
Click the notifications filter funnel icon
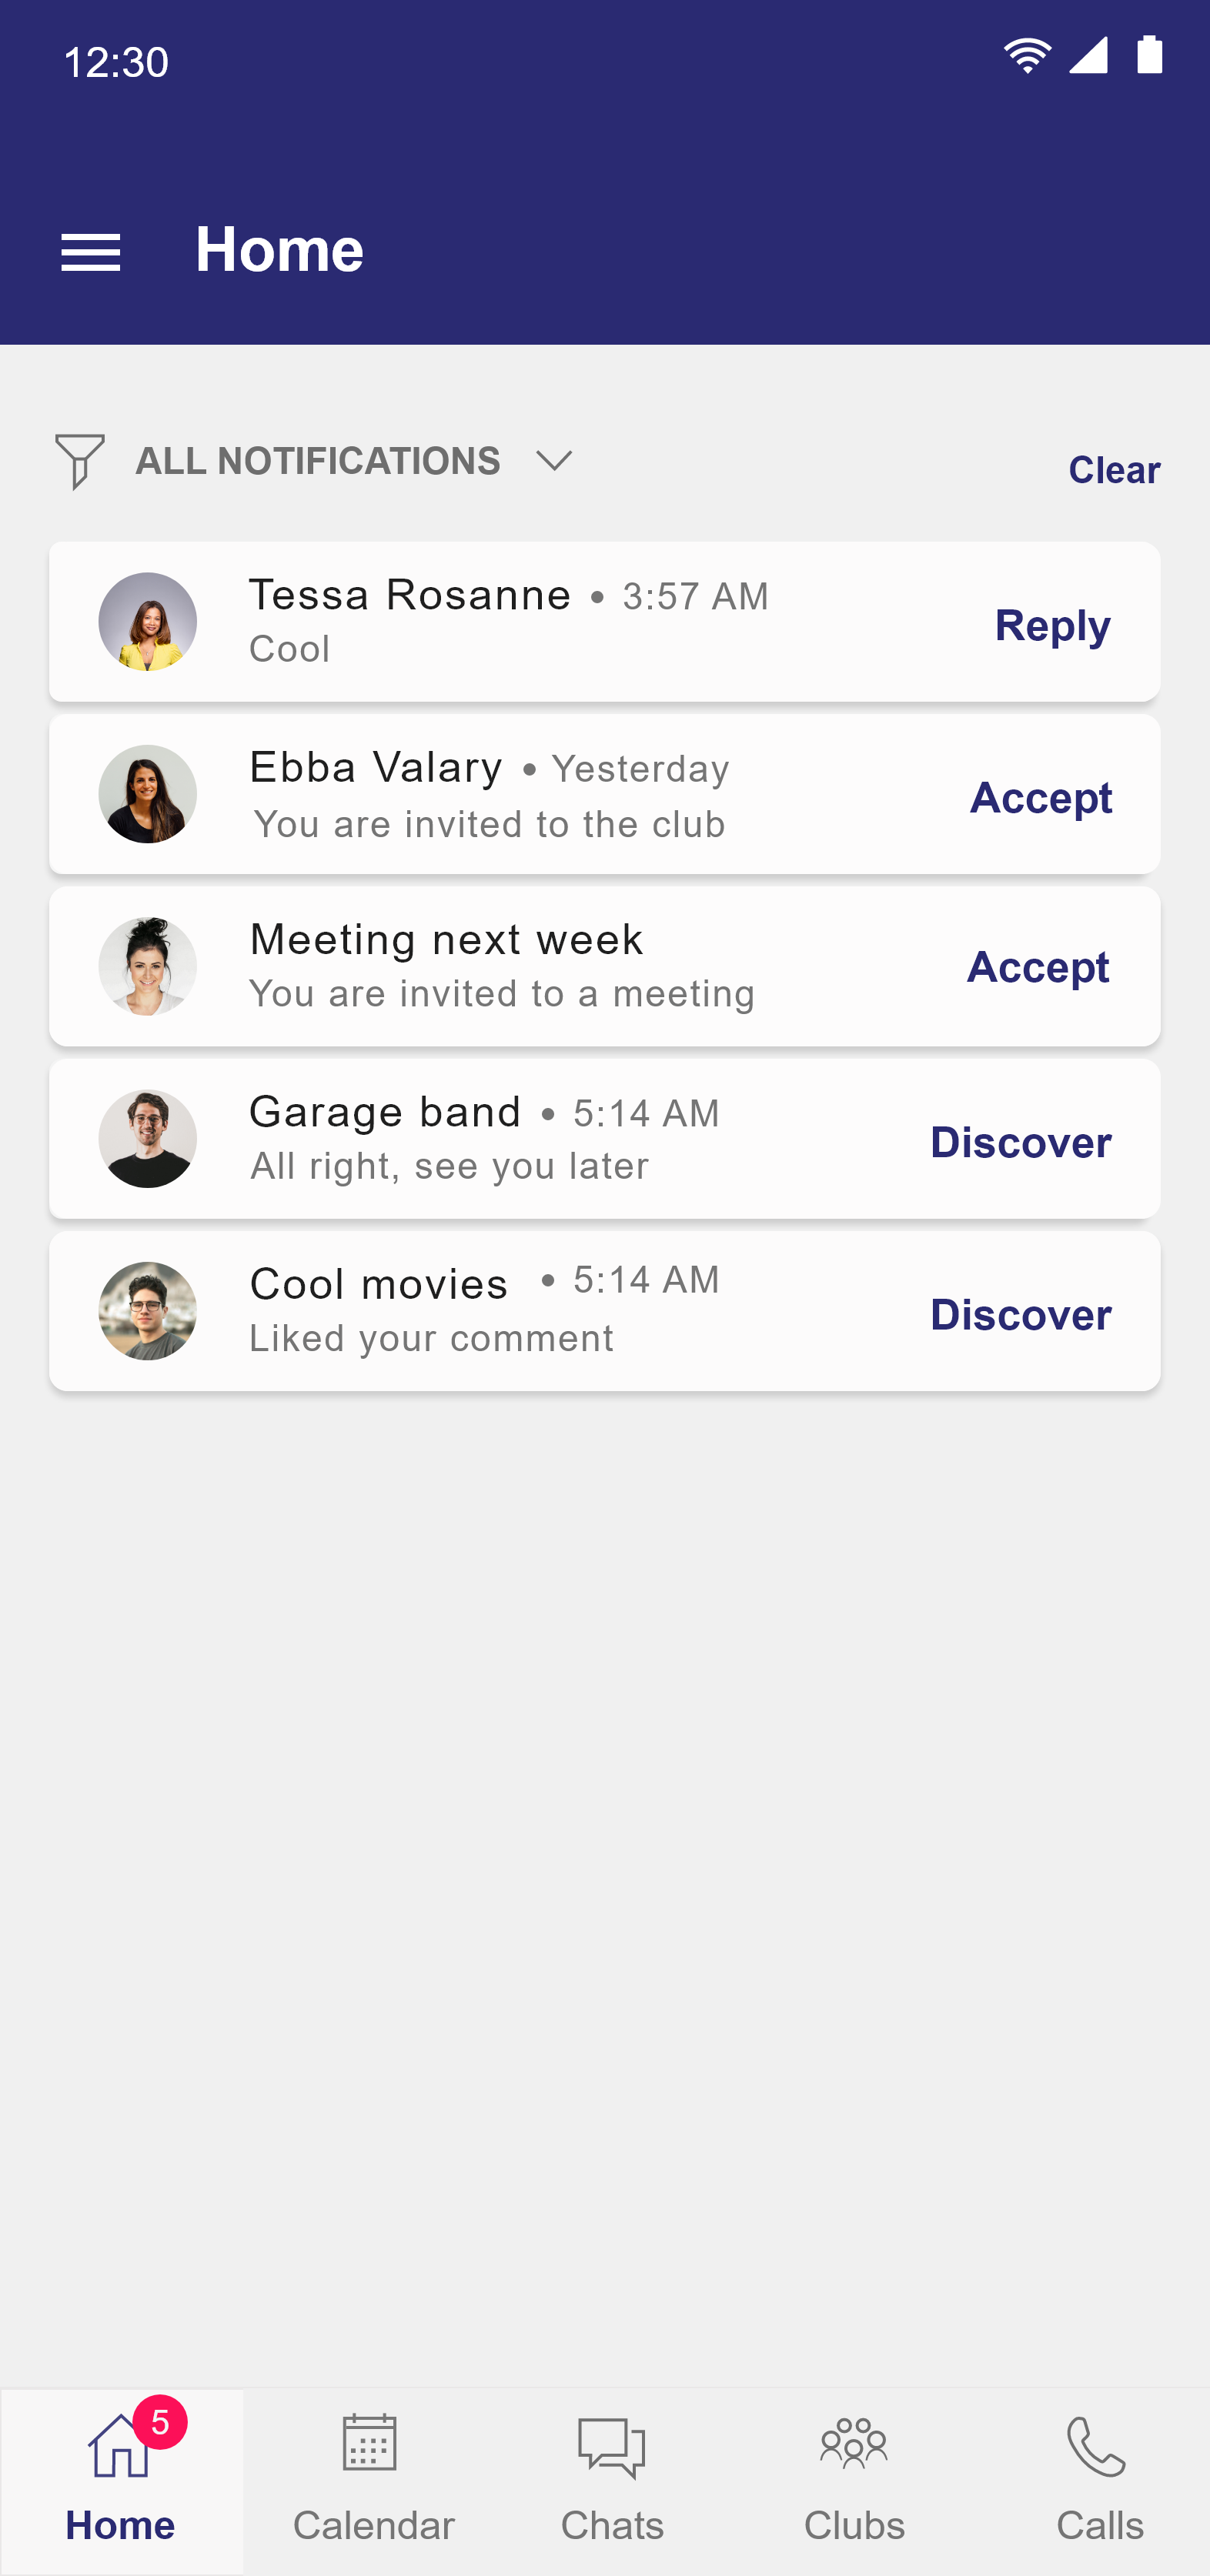point(79,461)
